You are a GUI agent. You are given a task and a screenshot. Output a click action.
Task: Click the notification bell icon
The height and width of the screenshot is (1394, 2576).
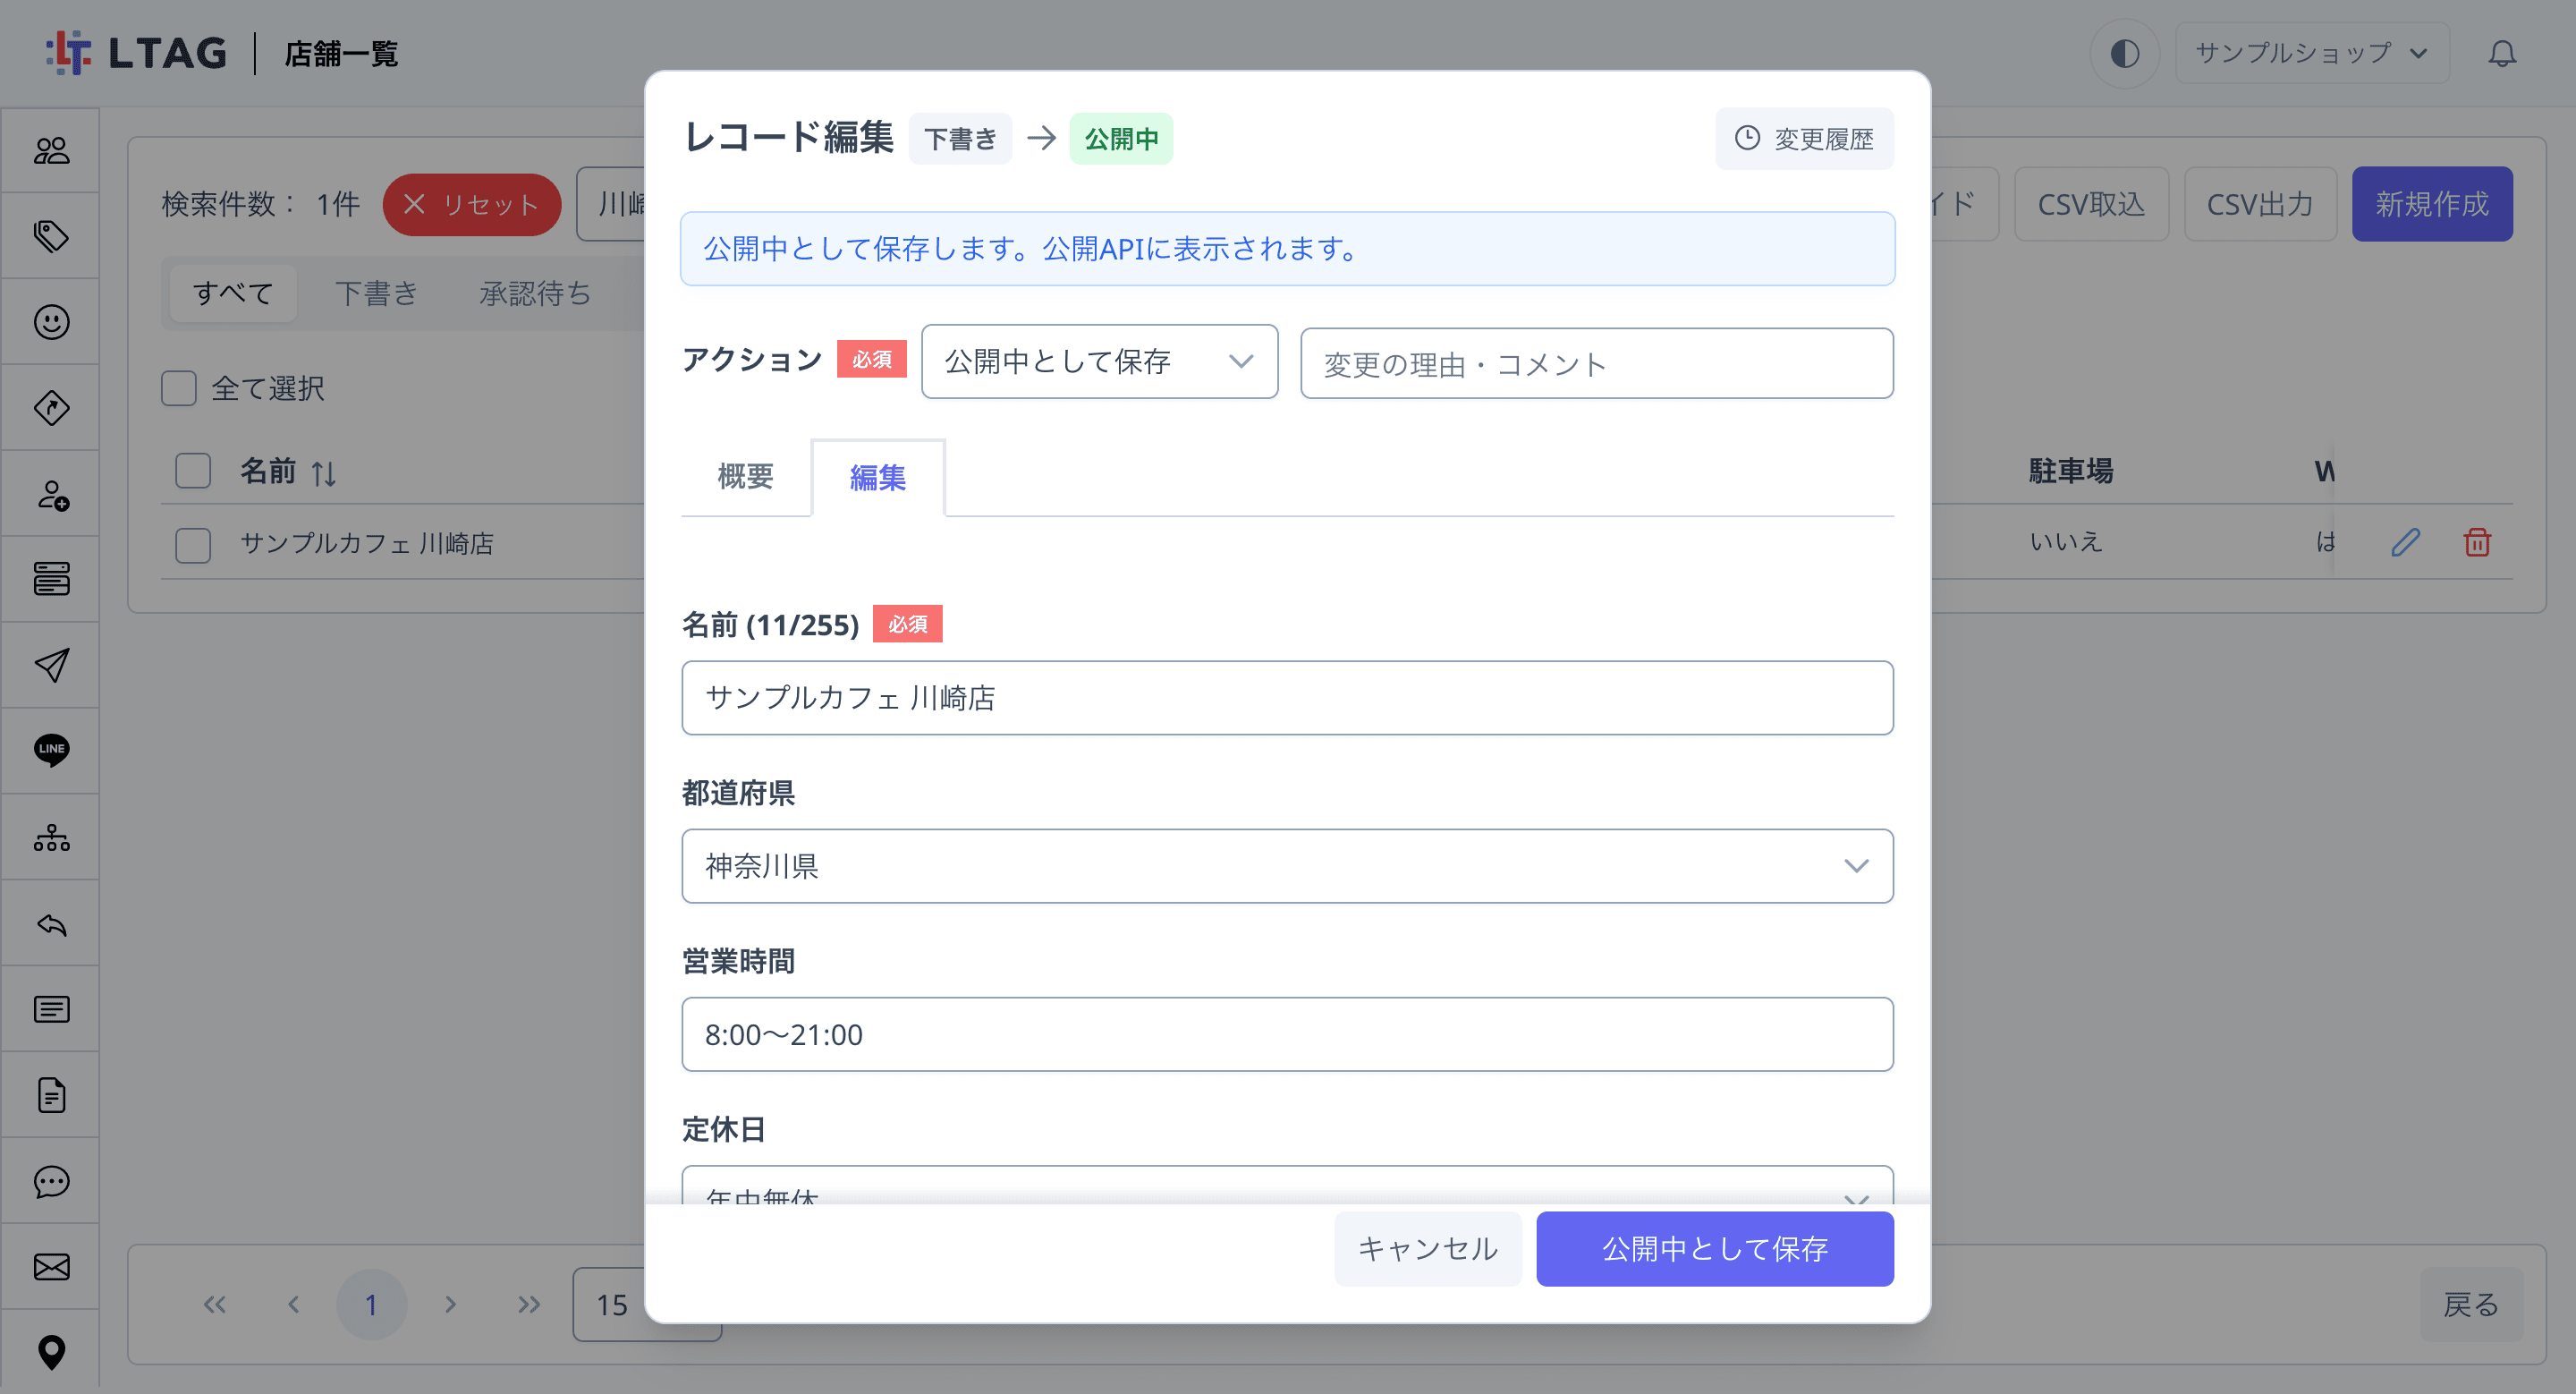tap(2502, 53)
